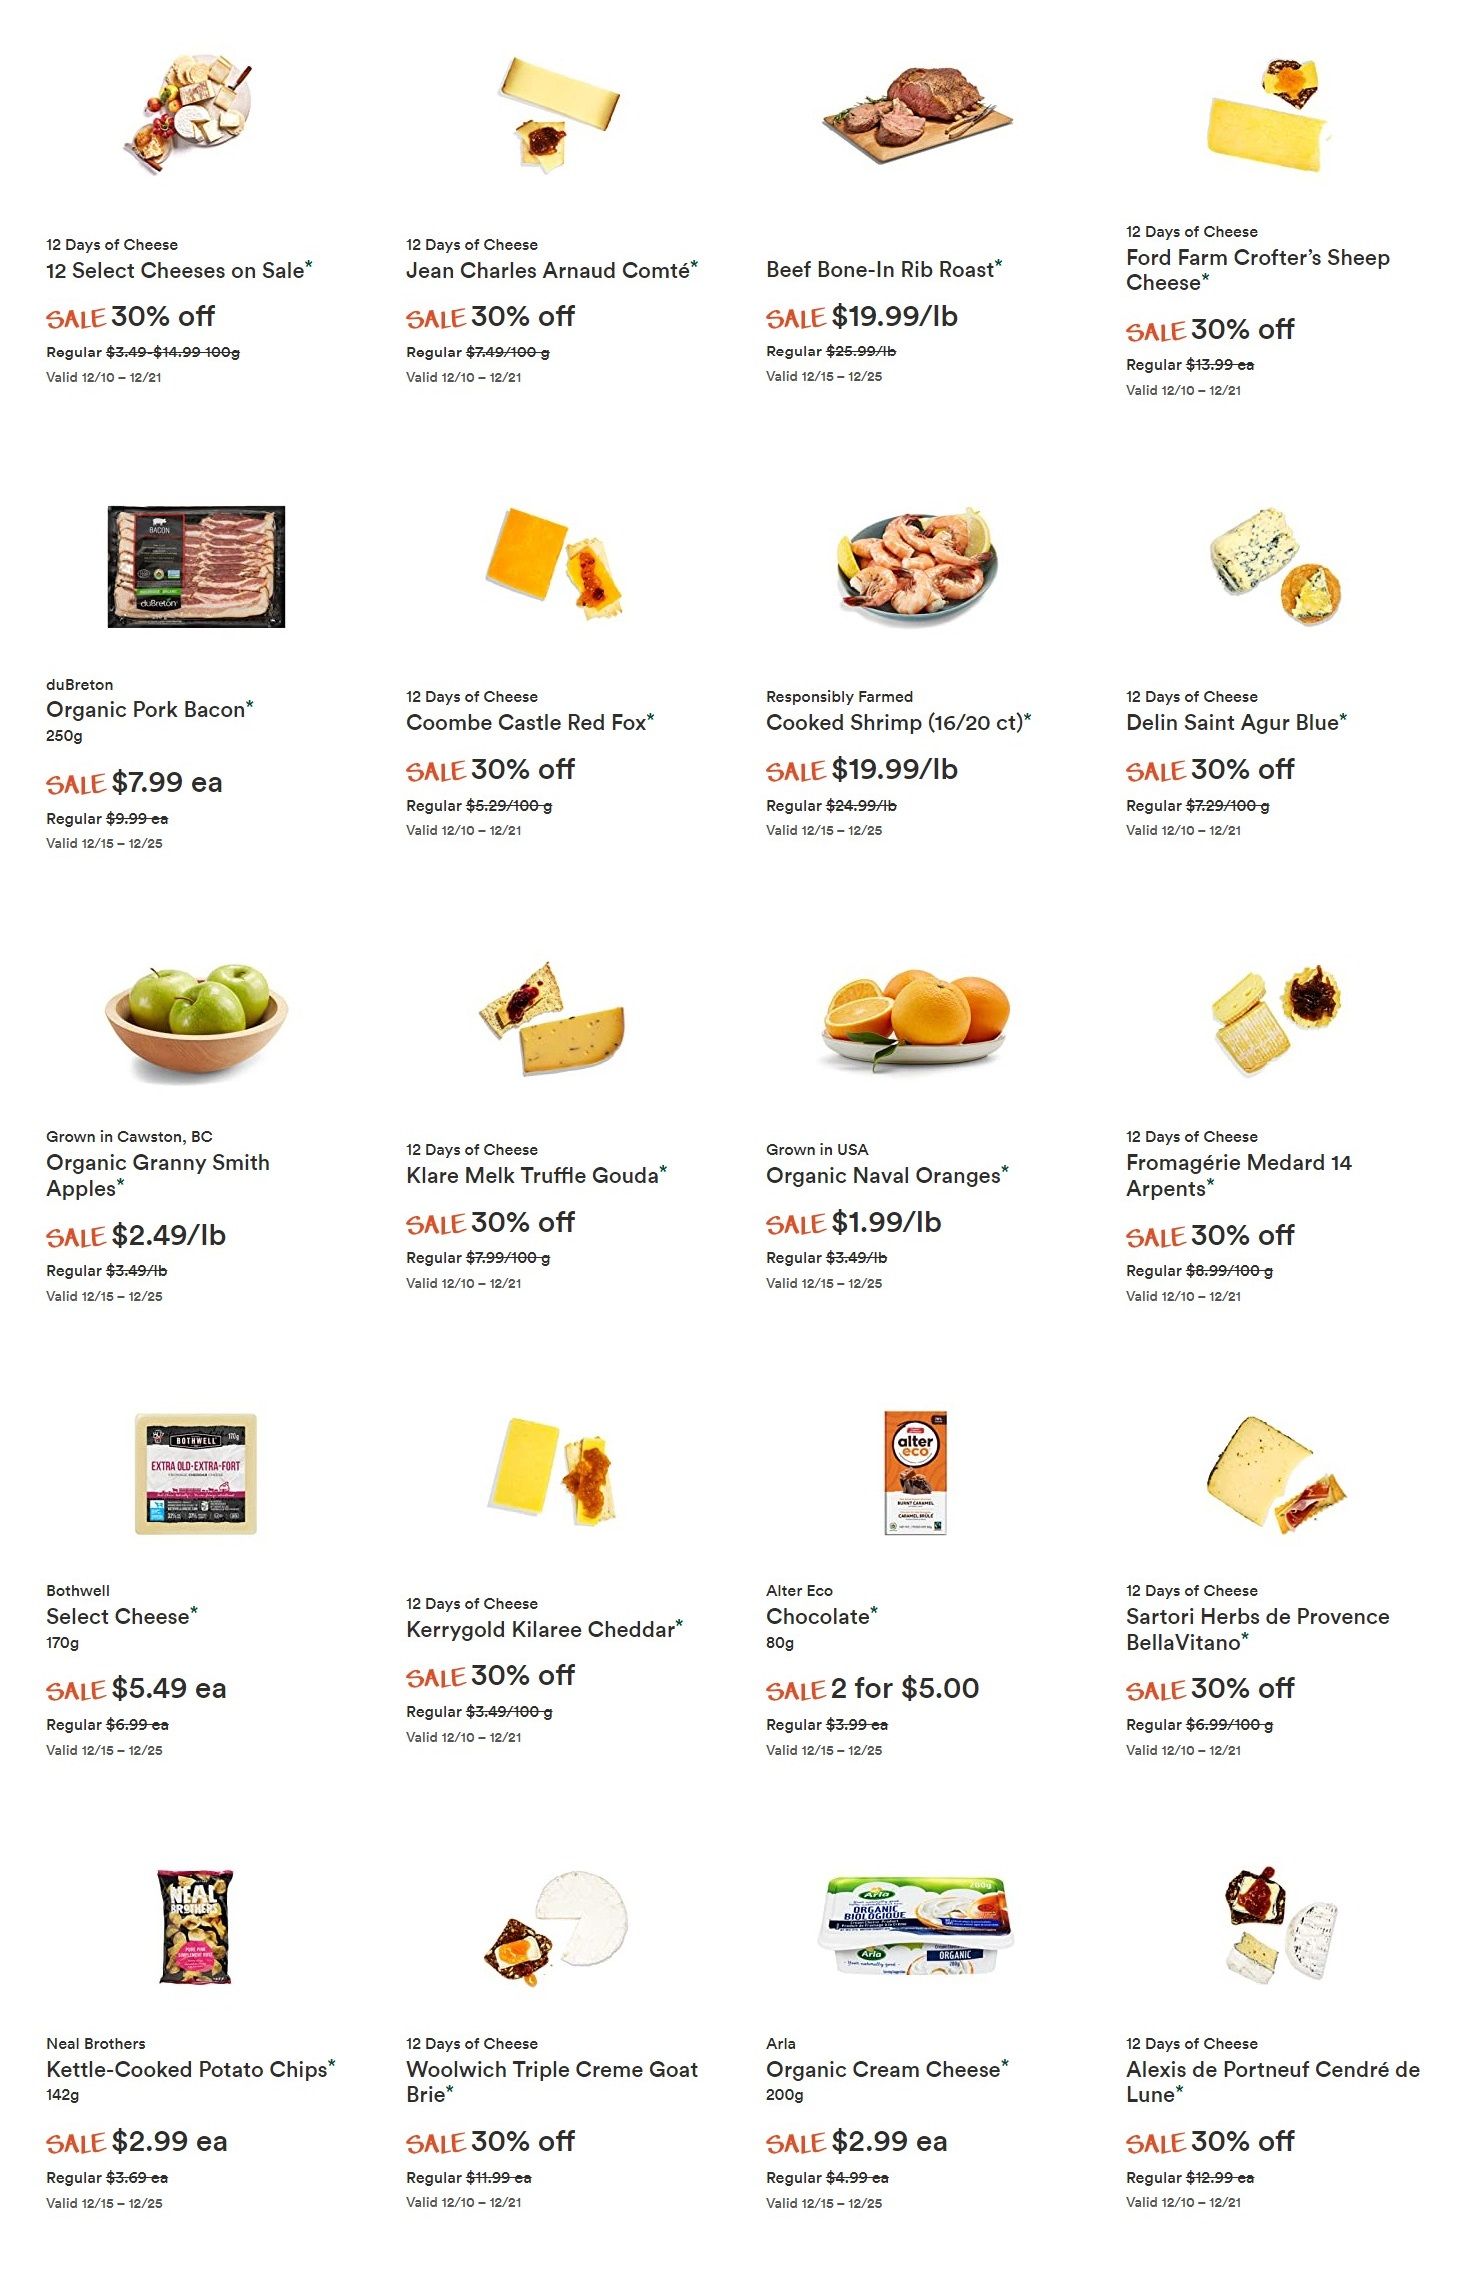Open the 12 Select Cheeses on Sale image
The height and width of the screenshot is (2278, 1462).
point(190,113)
